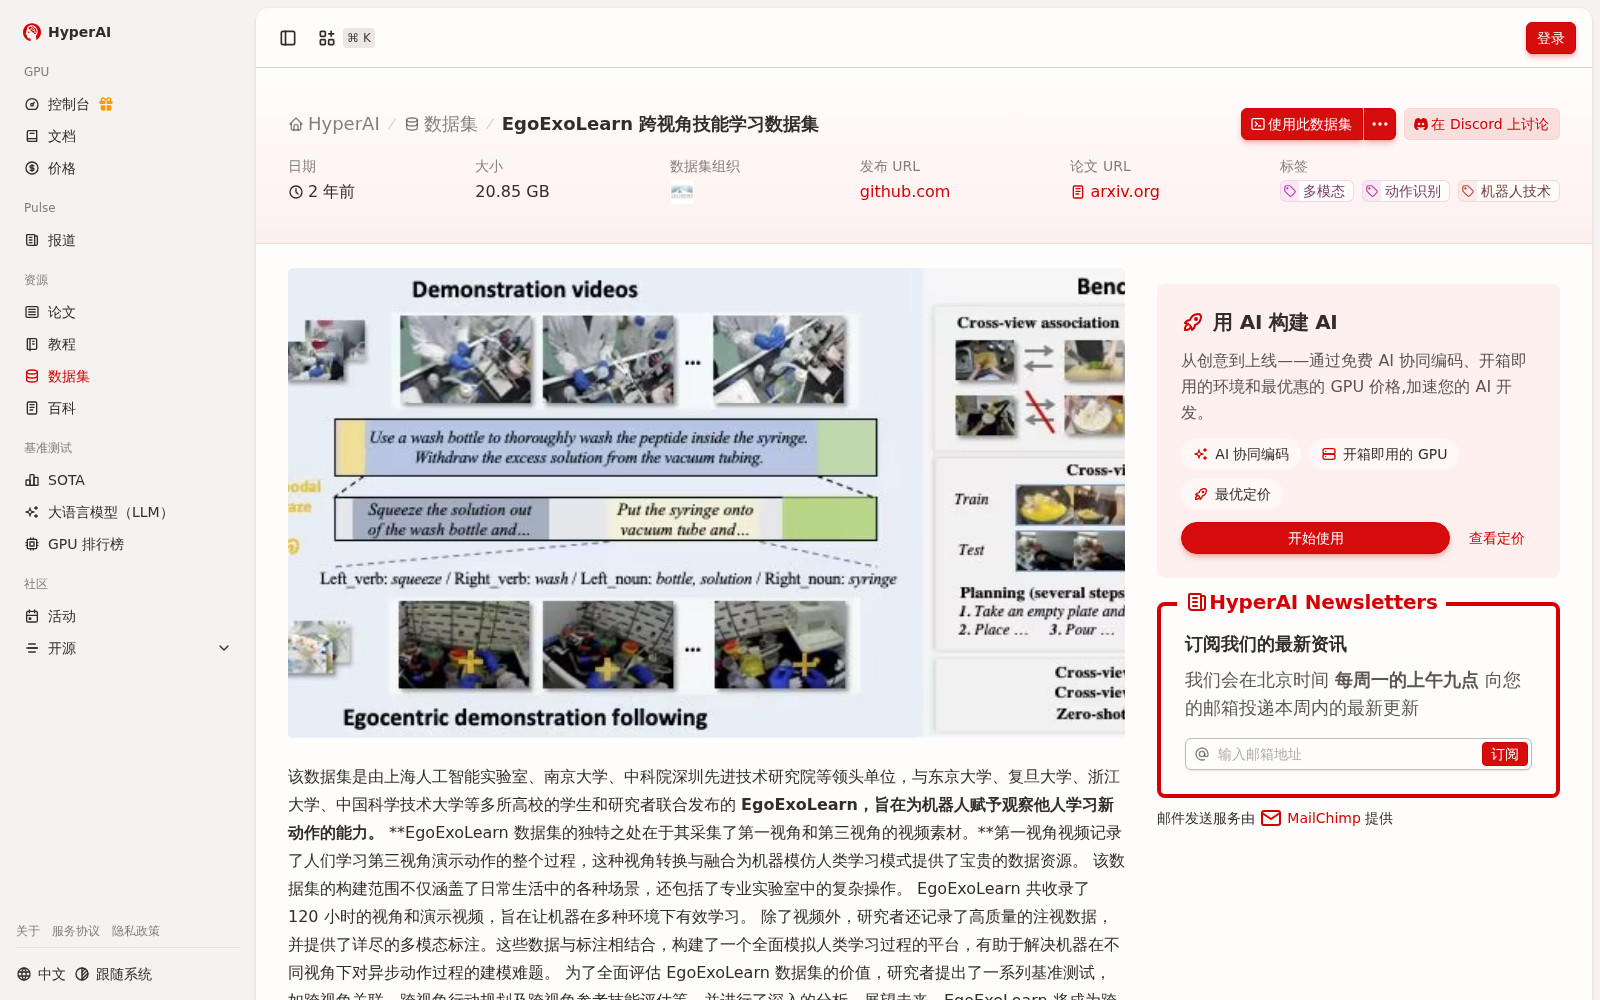The height and width of the screenshot is (1000, 1600).
Task: Click the HyperAI Newsletters heading icon
Action: (1196, 602)
